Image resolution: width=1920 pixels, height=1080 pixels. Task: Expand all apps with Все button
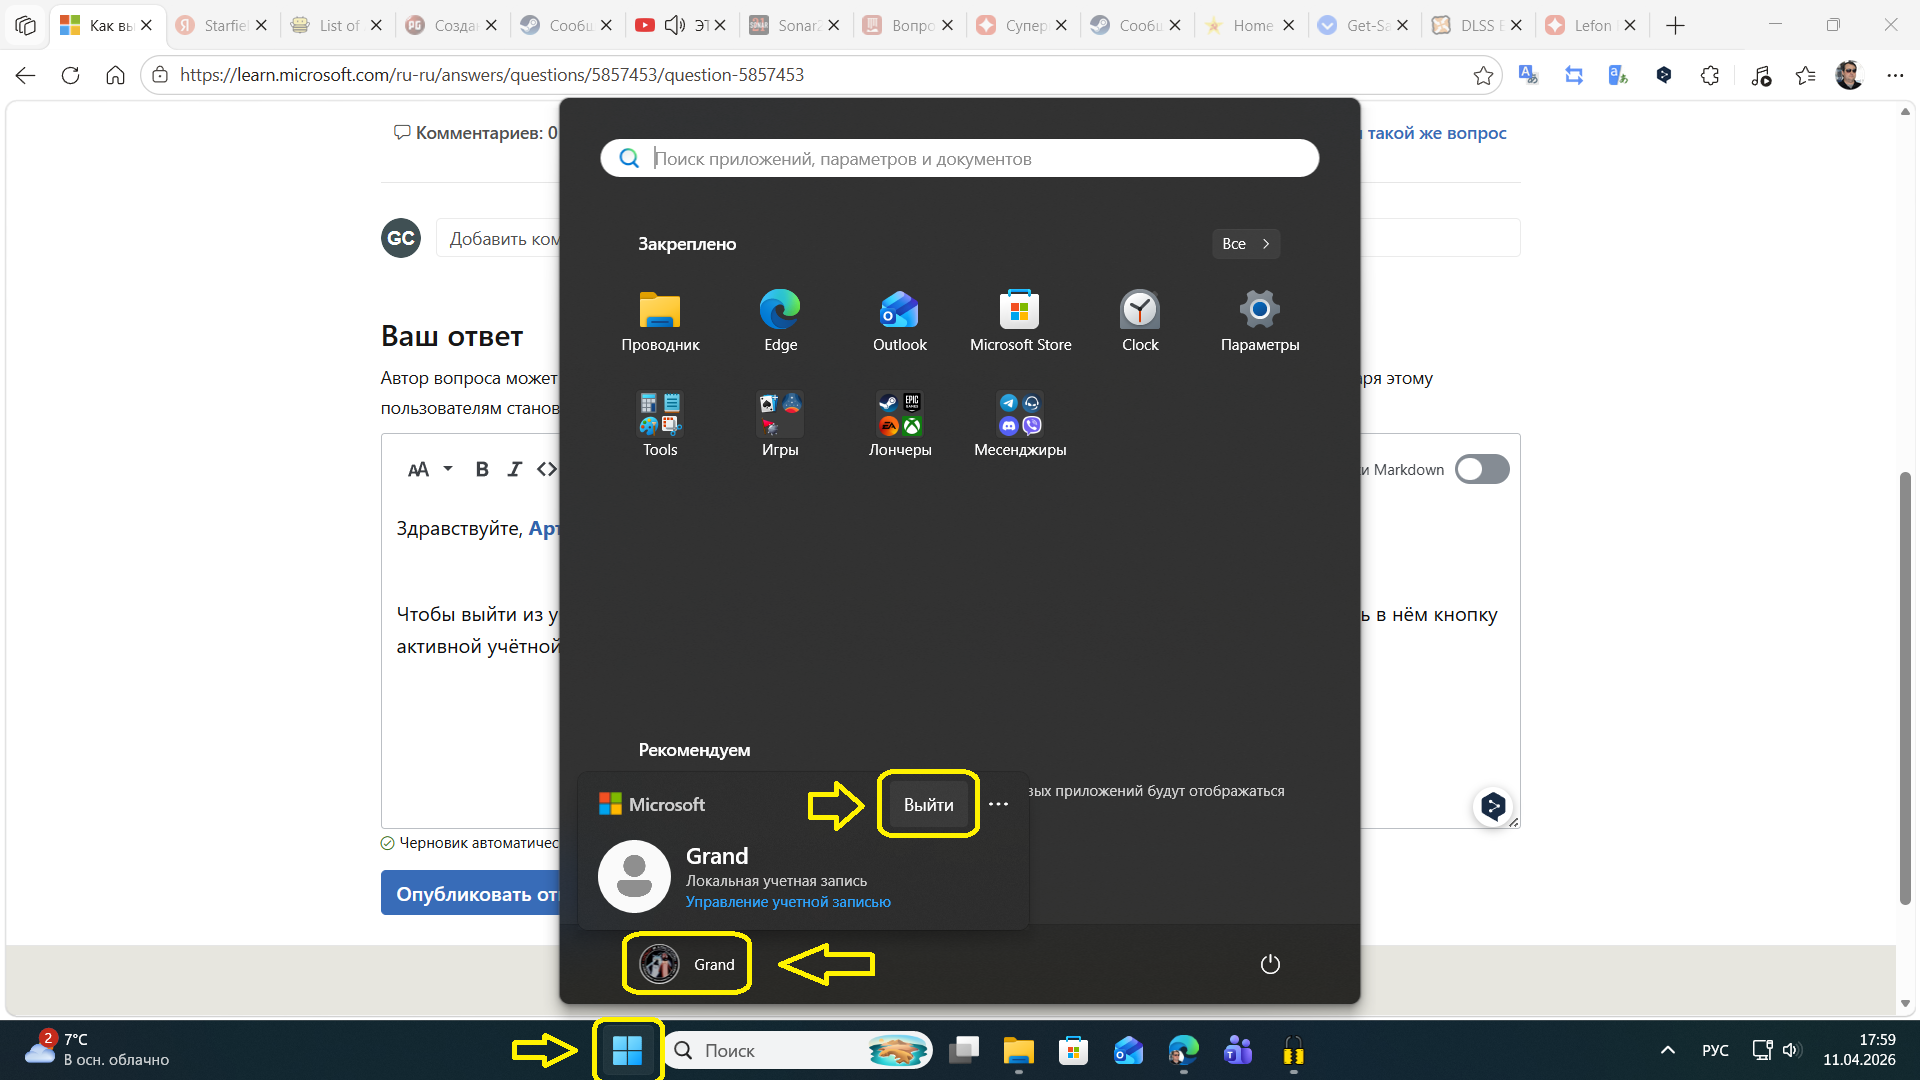(x=1246, y=244)
